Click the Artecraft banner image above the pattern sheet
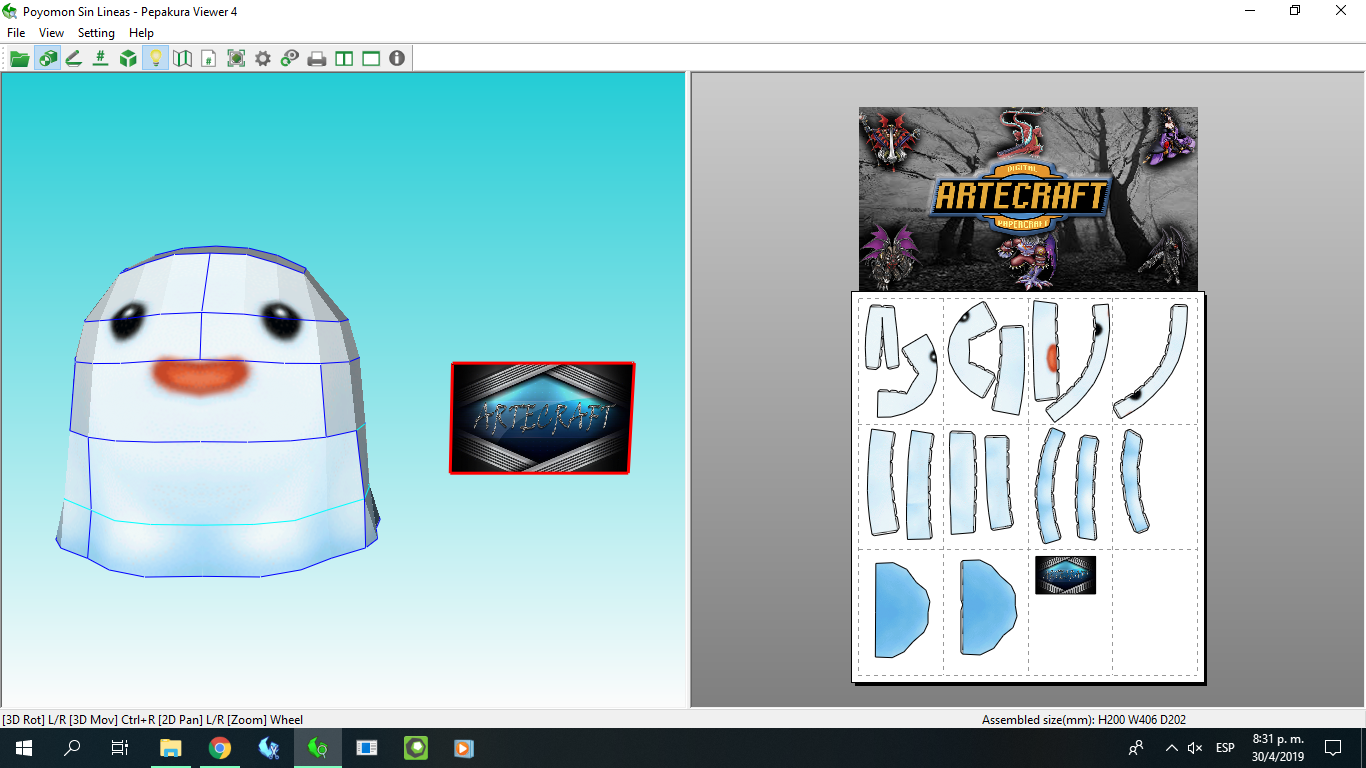 click(1028, 199)
